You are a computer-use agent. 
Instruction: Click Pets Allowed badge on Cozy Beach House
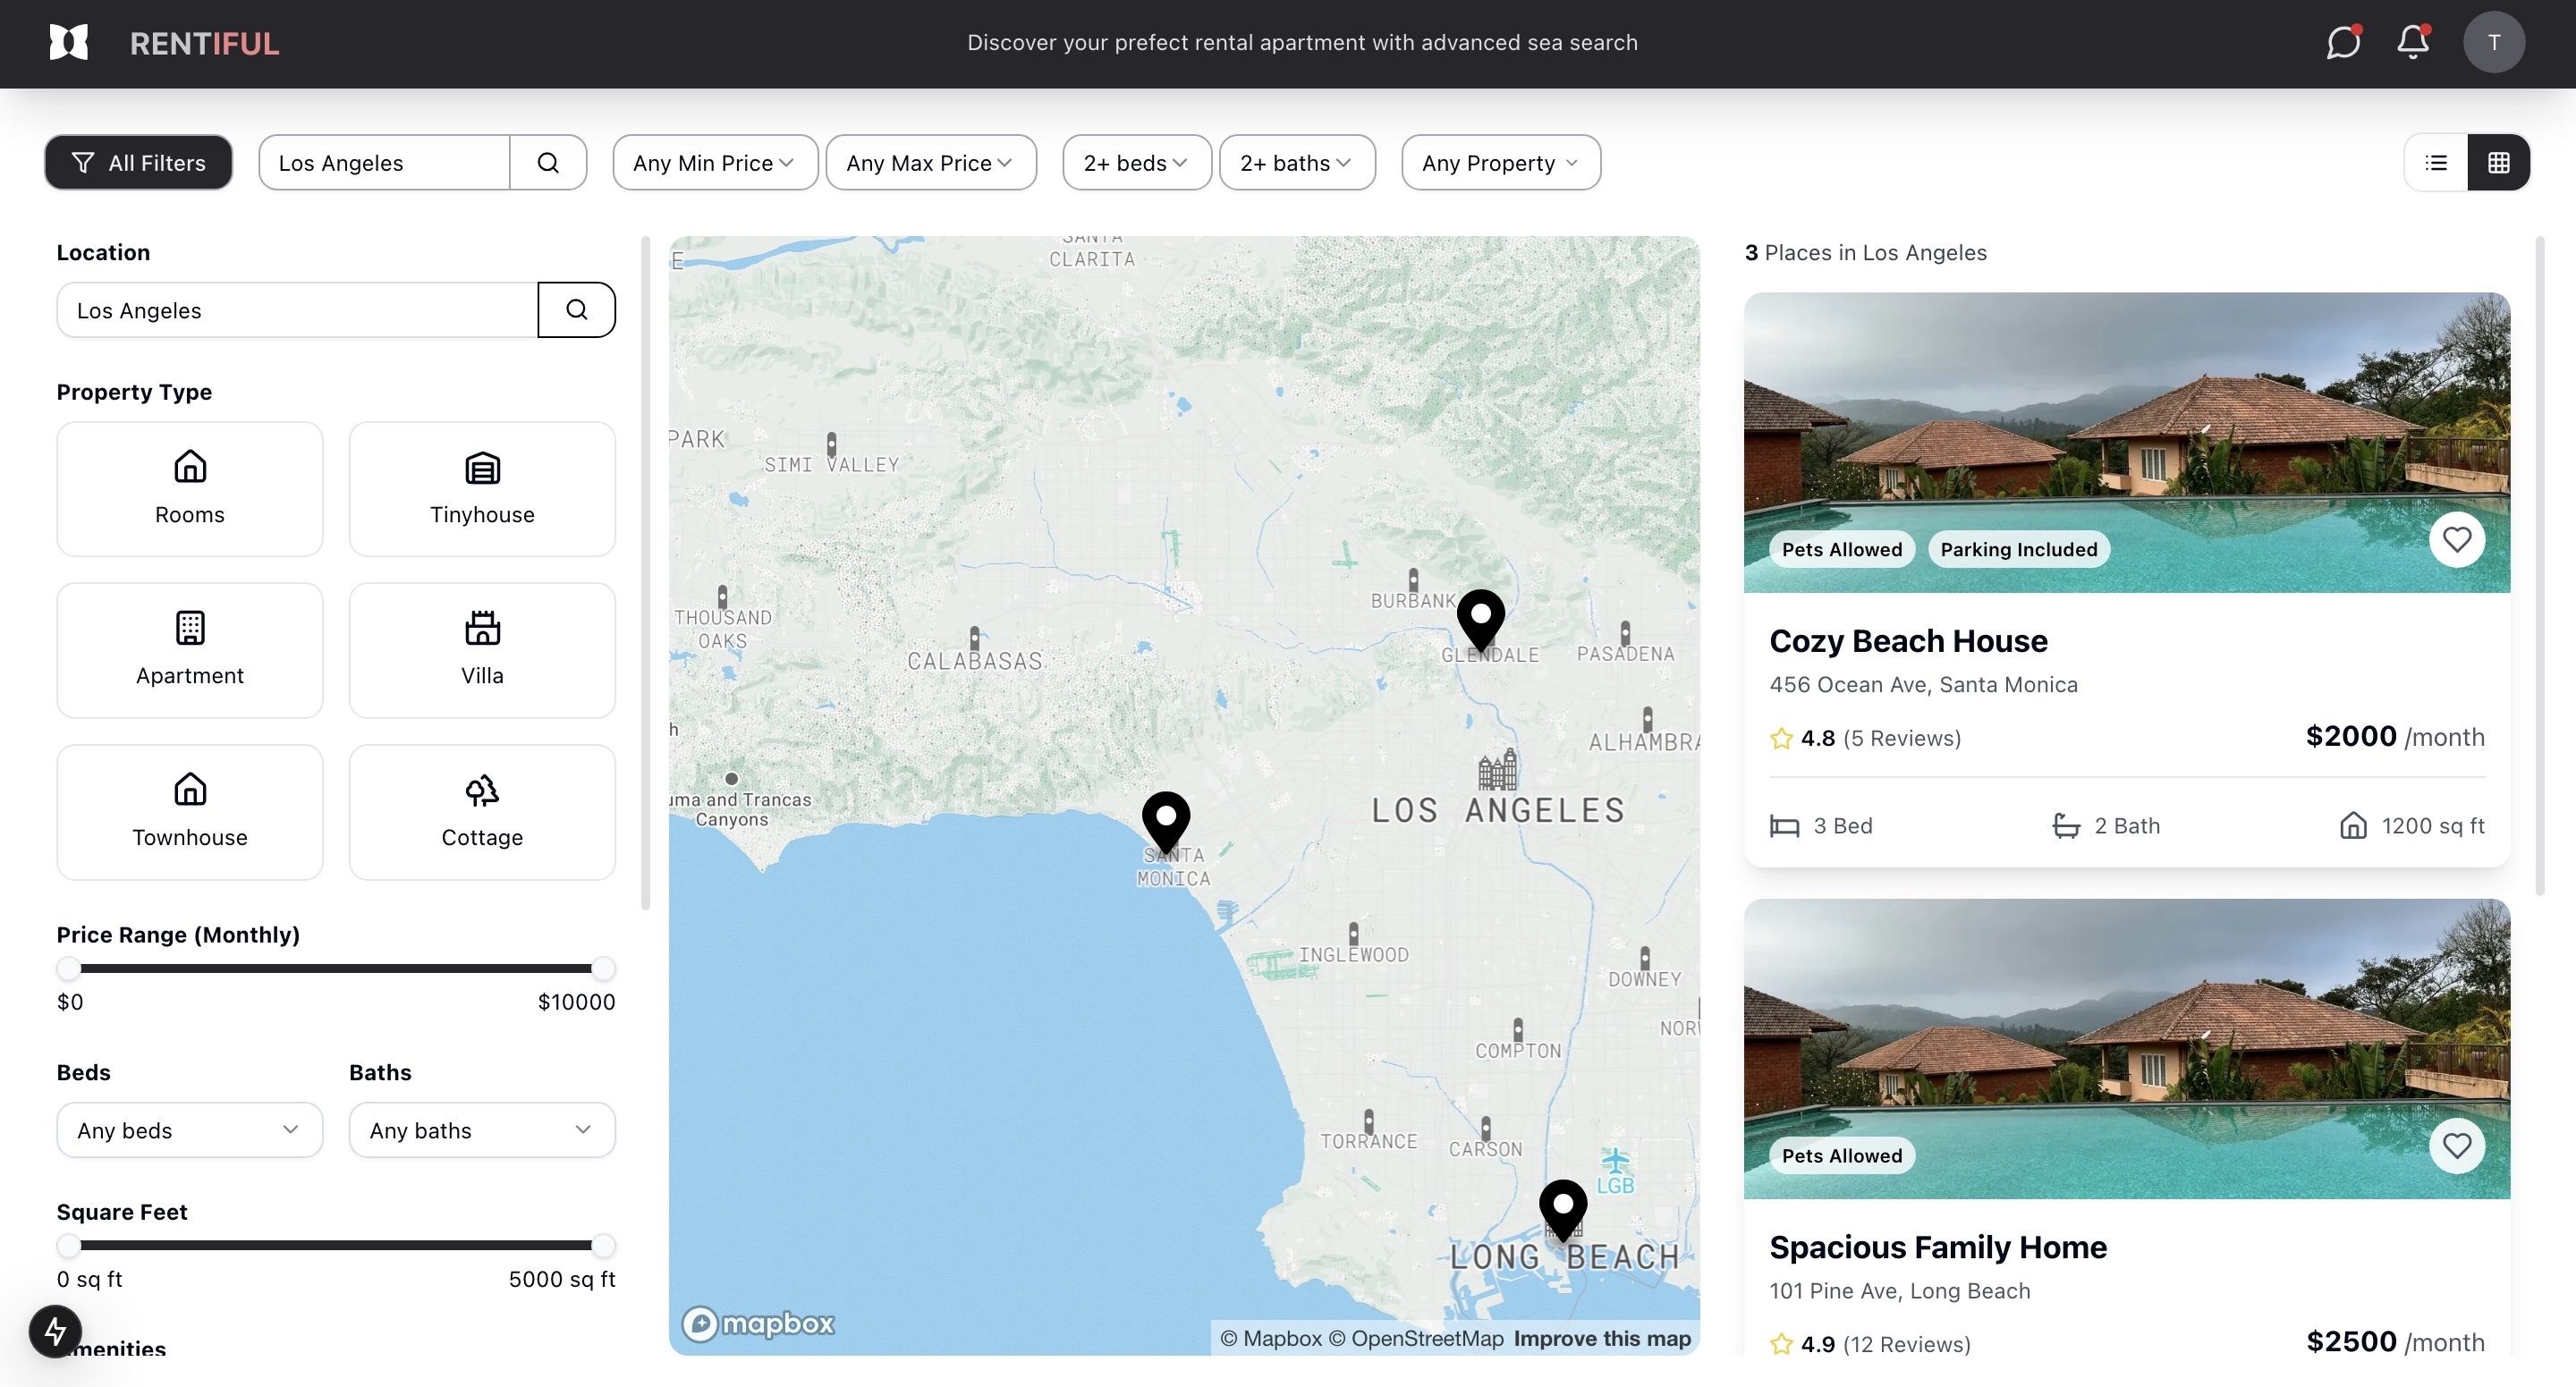(x=1842, y=549)
